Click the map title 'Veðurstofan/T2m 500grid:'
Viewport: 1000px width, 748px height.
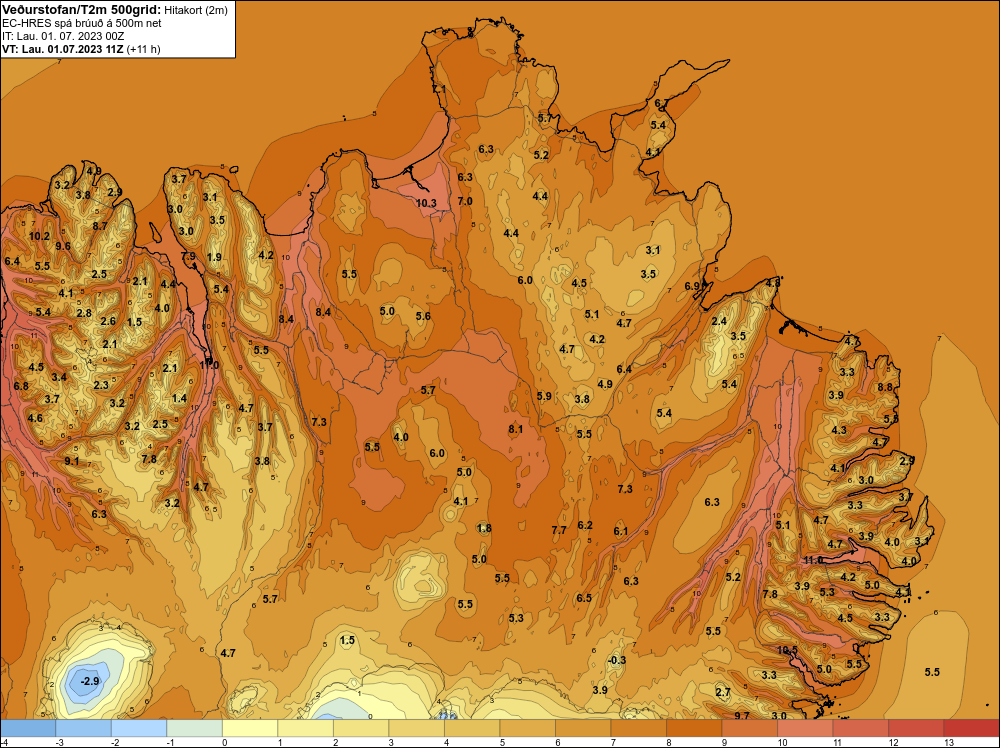(x=80, y=10)
